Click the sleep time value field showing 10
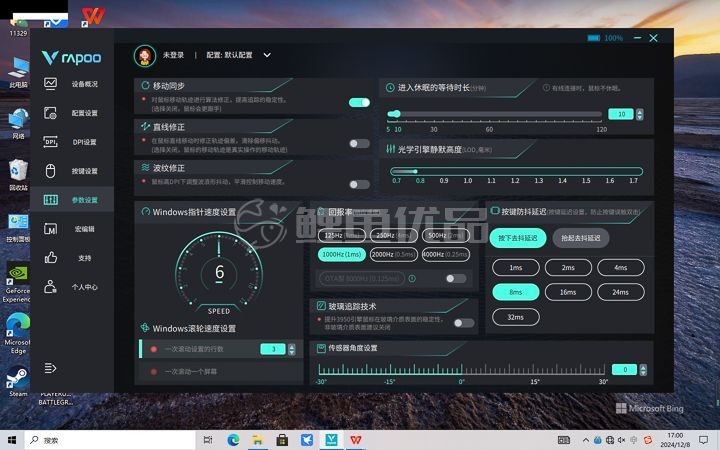720x450 pixels. 621,114
